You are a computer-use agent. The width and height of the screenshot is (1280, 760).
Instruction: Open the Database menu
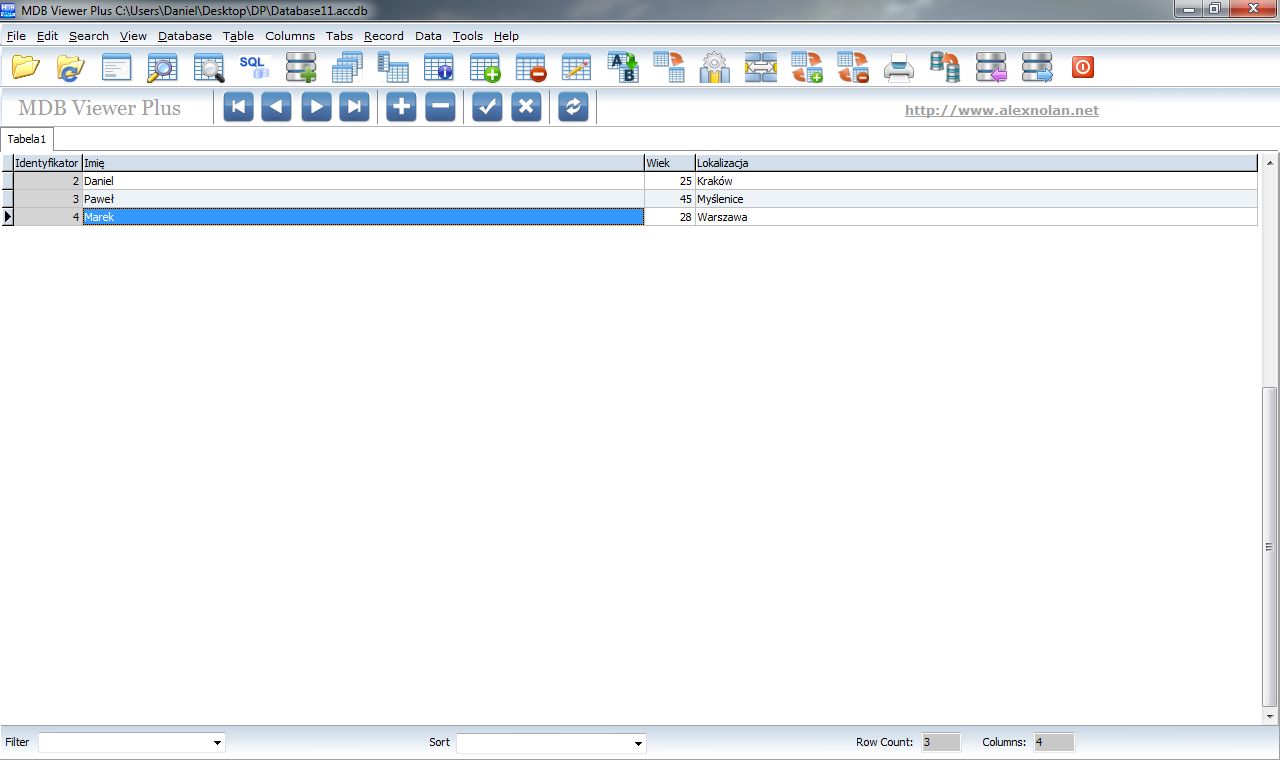(184, 36)
